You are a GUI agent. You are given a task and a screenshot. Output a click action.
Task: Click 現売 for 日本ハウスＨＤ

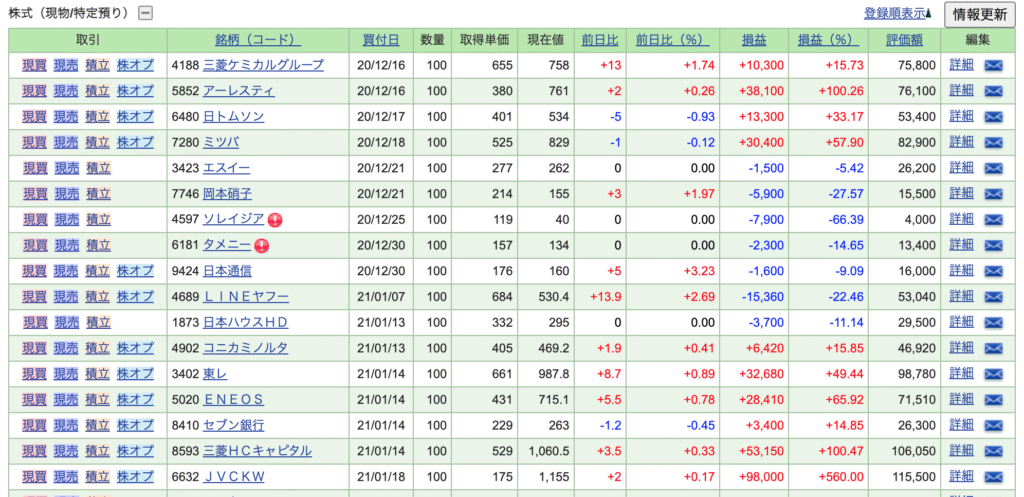(65, 323)
